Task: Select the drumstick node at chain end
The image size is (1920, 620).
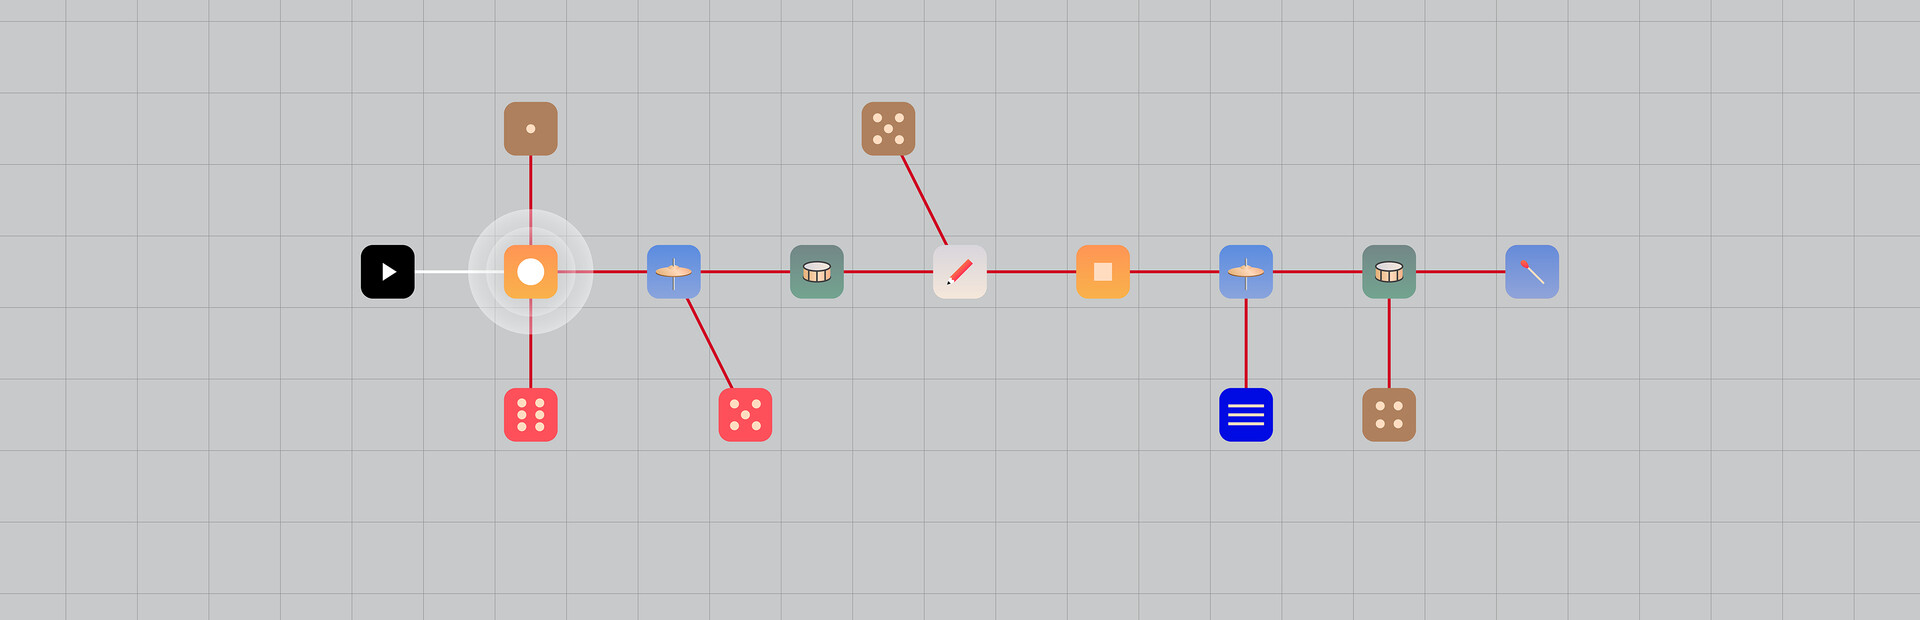Action: pos(1531,272)
